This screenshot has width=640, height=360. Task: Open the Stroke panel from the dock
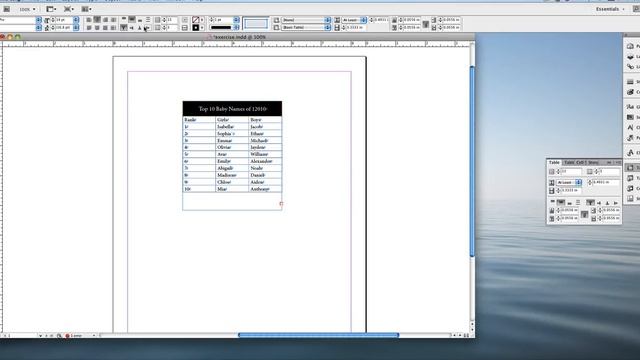coord(631,82)
